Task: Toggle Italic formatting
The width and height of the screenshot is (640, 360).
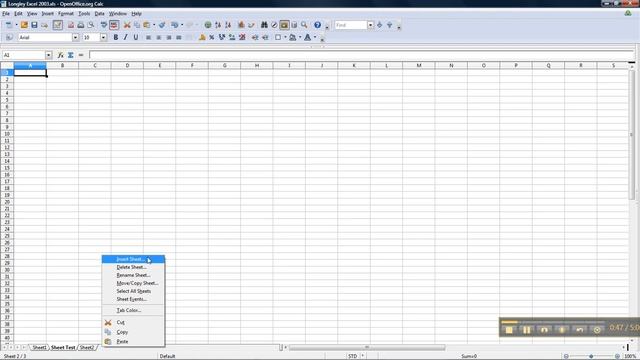Action: 126,38
